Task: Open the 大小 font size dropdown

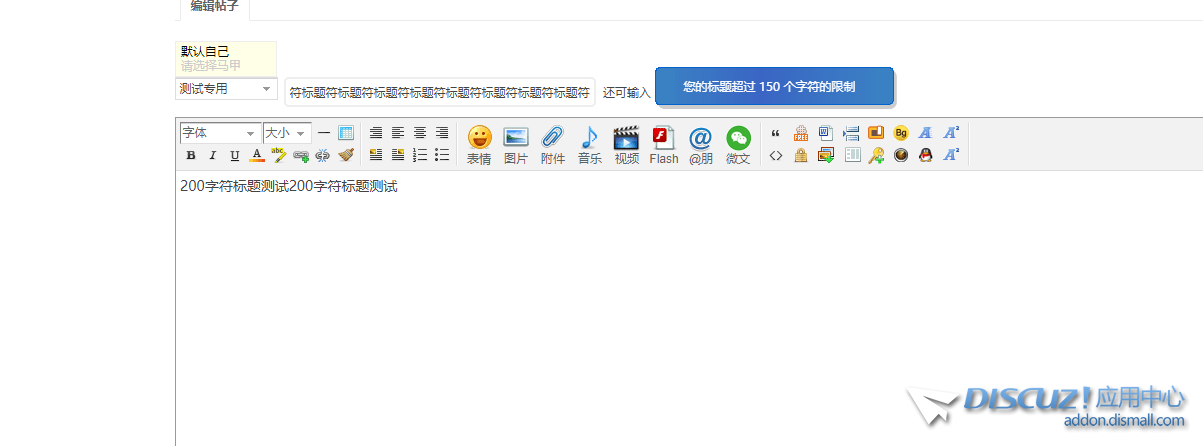Action: pyautogui.click(x=286, y=133)
